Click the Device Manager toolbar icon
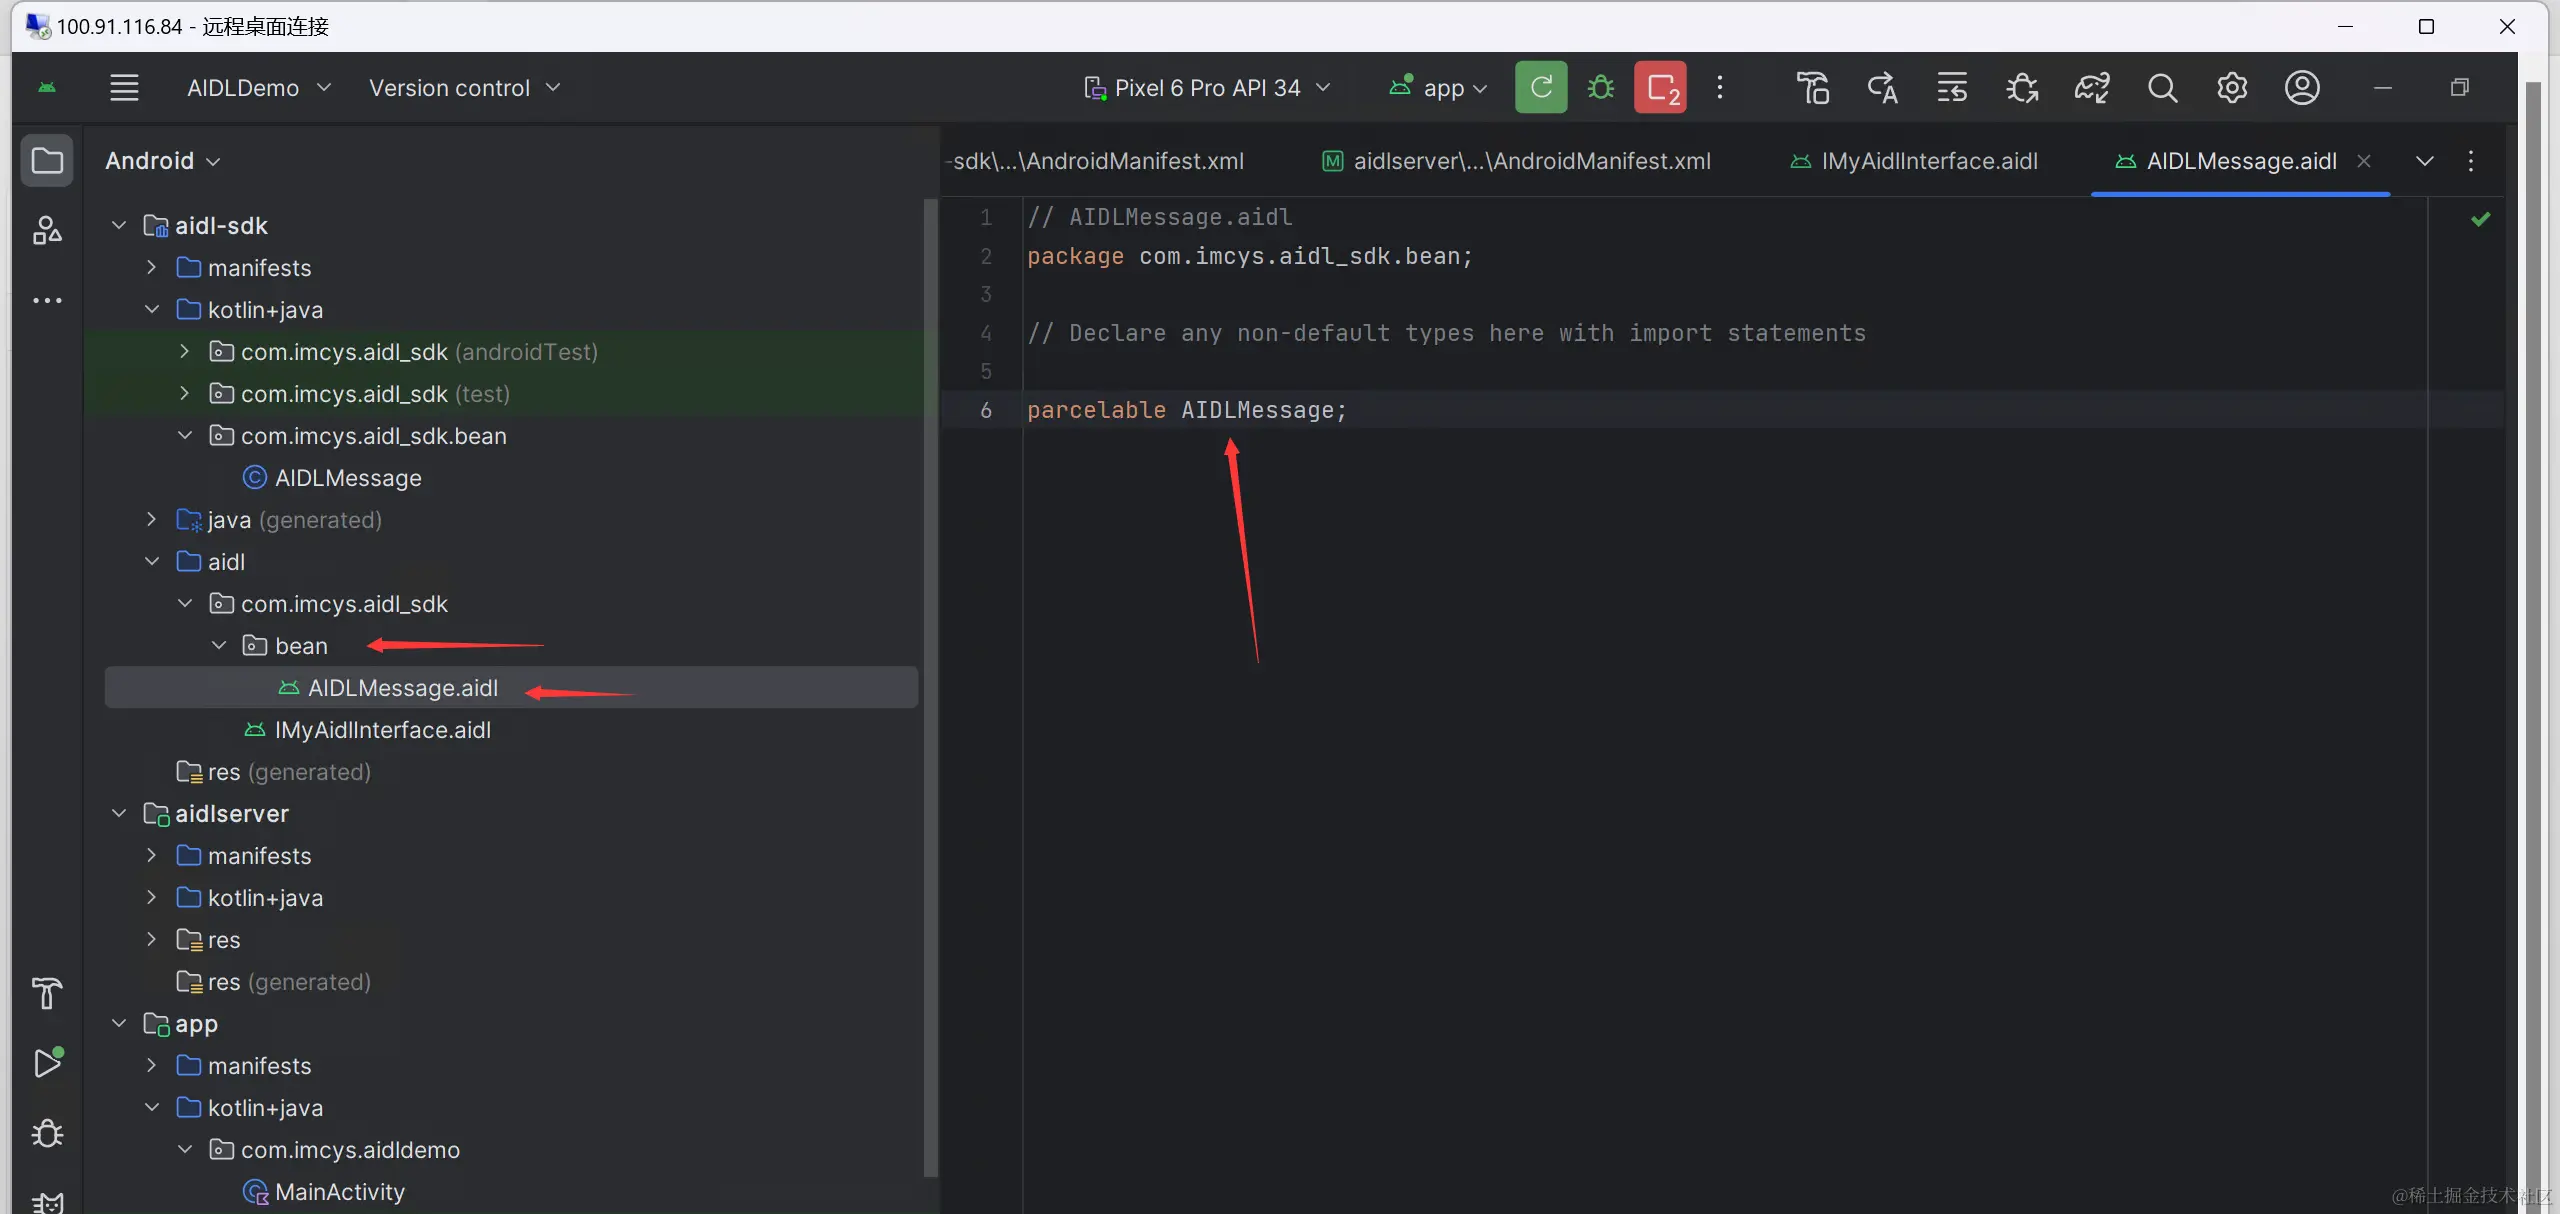 pos(1813,88)
